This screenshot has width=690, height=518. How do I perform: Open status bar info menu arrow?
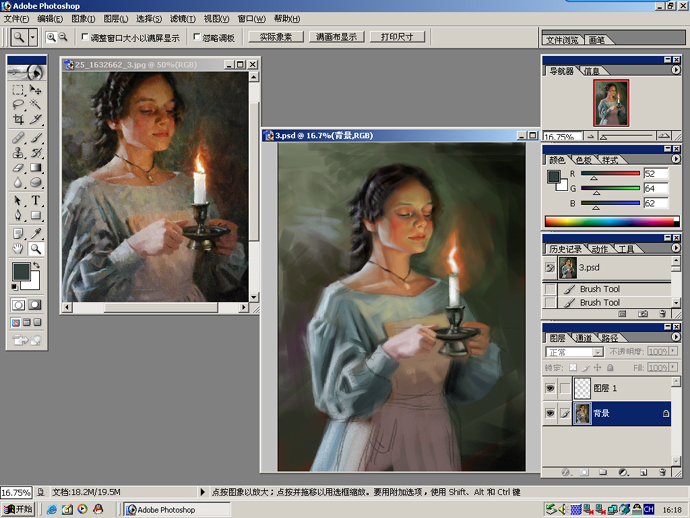pyautogui.click(x=202, y=492)
